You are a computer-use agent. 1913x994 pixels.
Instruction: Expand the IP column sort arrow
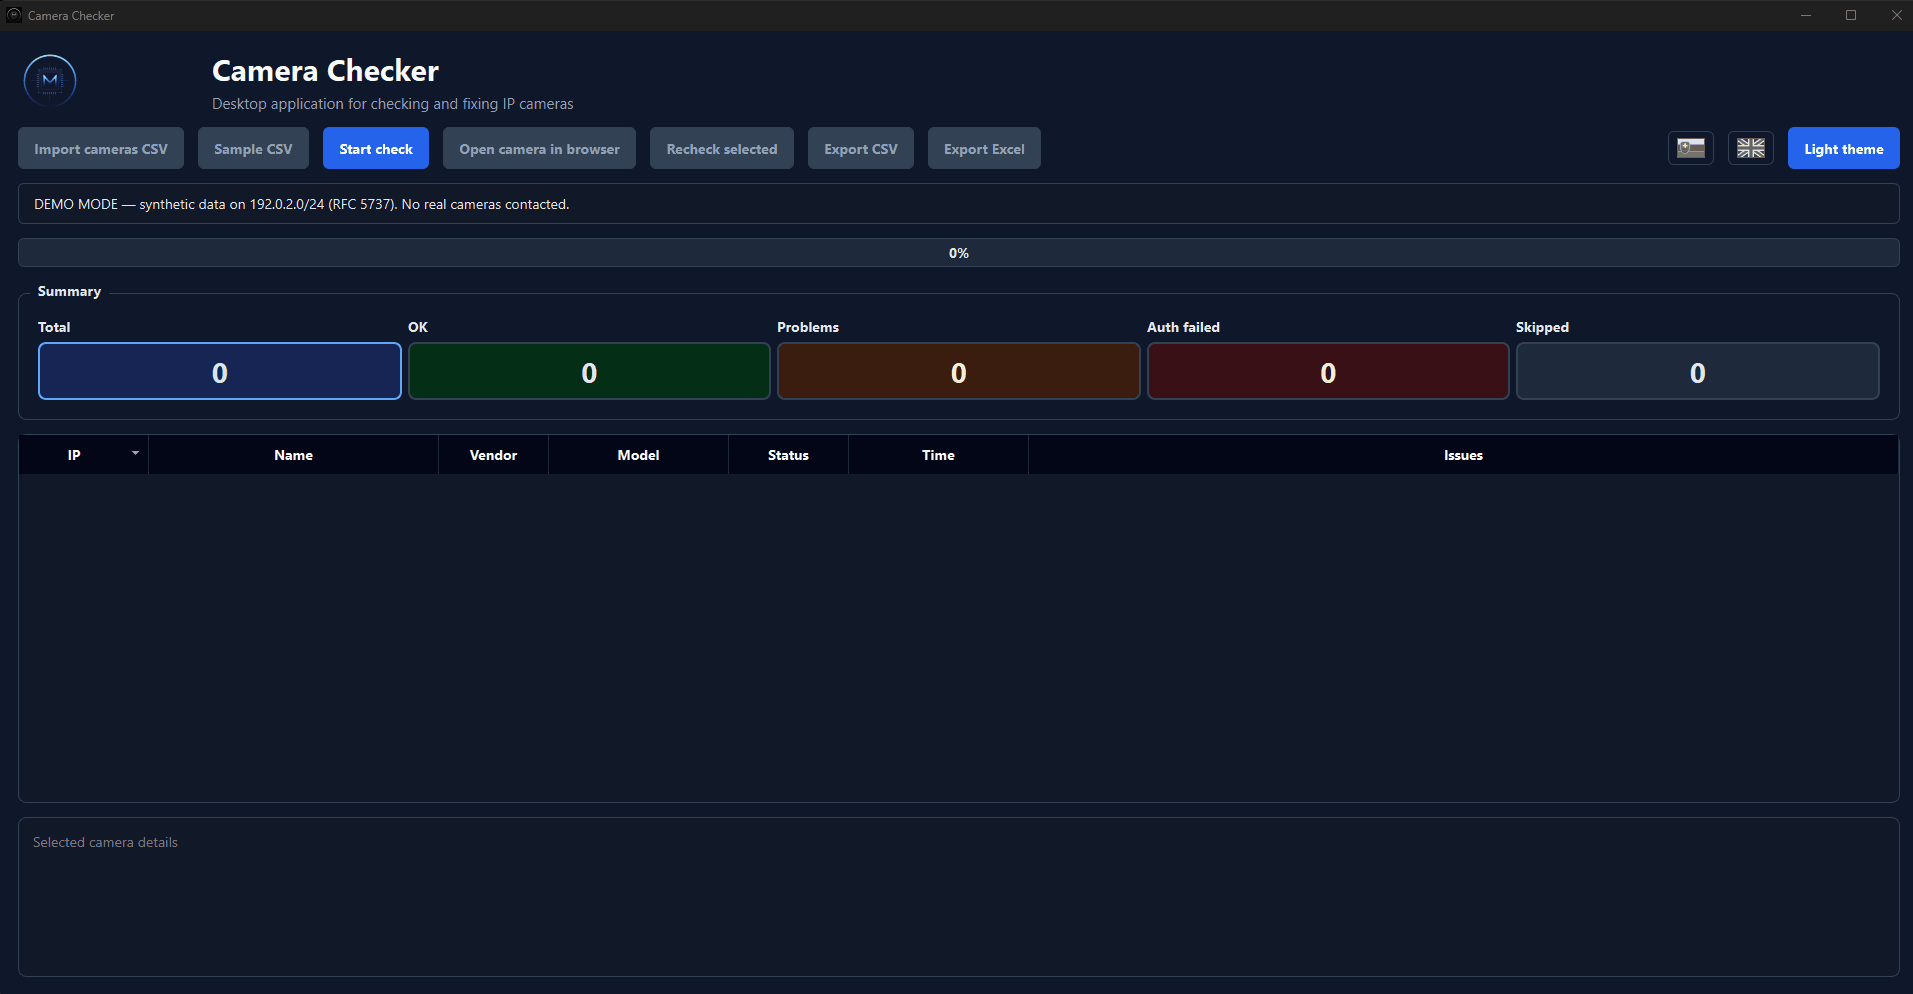(x=135, y=453)
